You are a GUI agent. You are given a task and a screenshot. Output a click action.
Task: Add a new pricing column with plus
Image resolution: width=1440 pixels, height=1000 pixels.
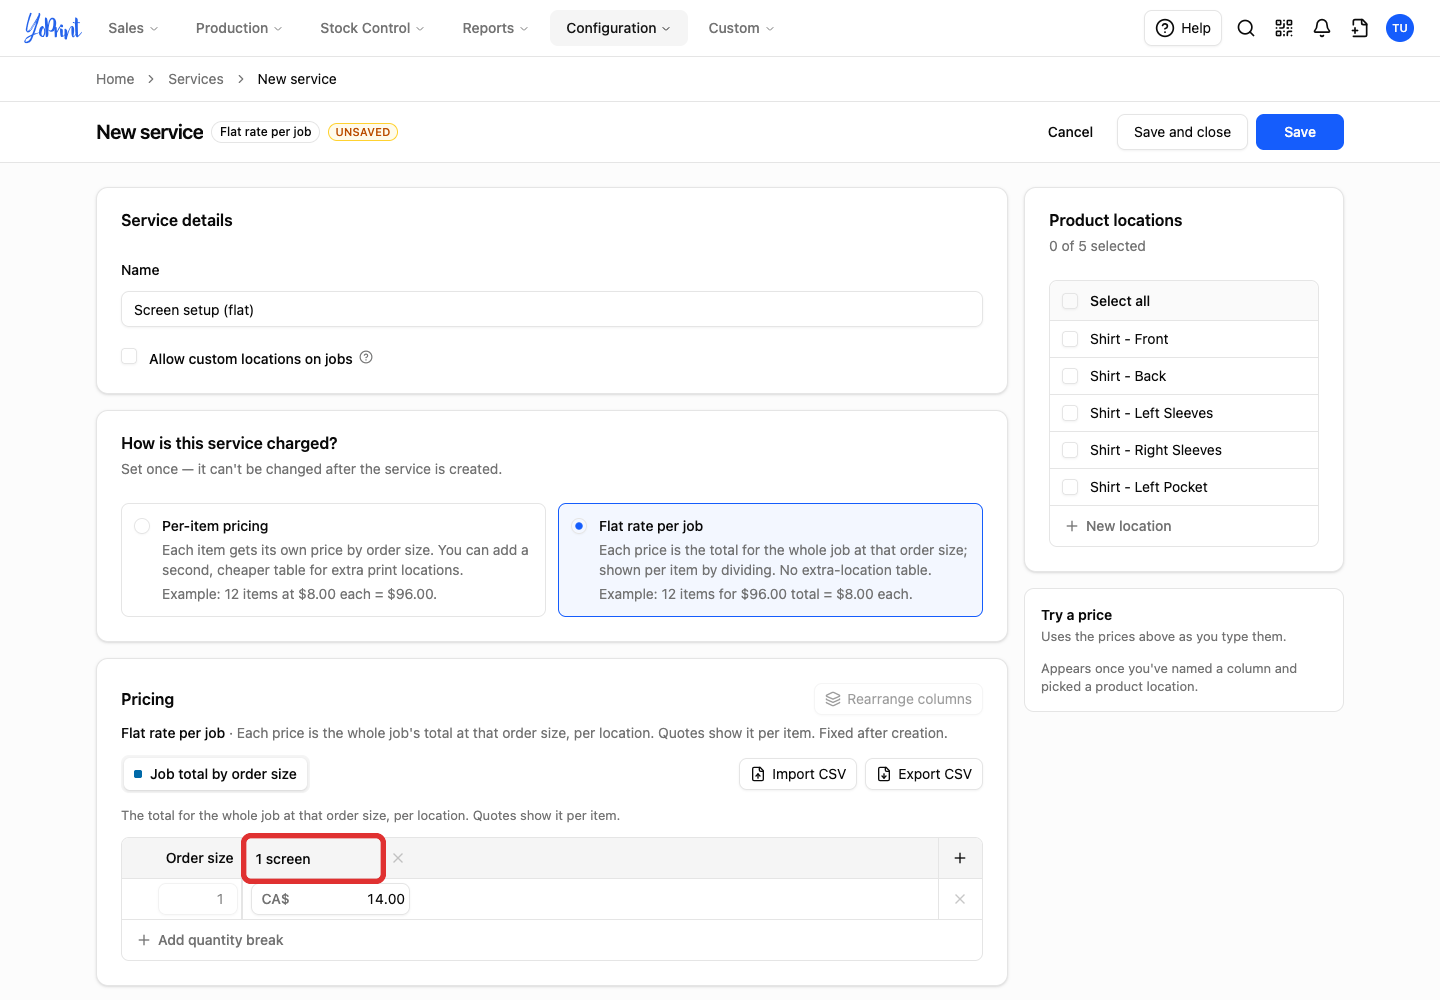[x=960, y=858]
